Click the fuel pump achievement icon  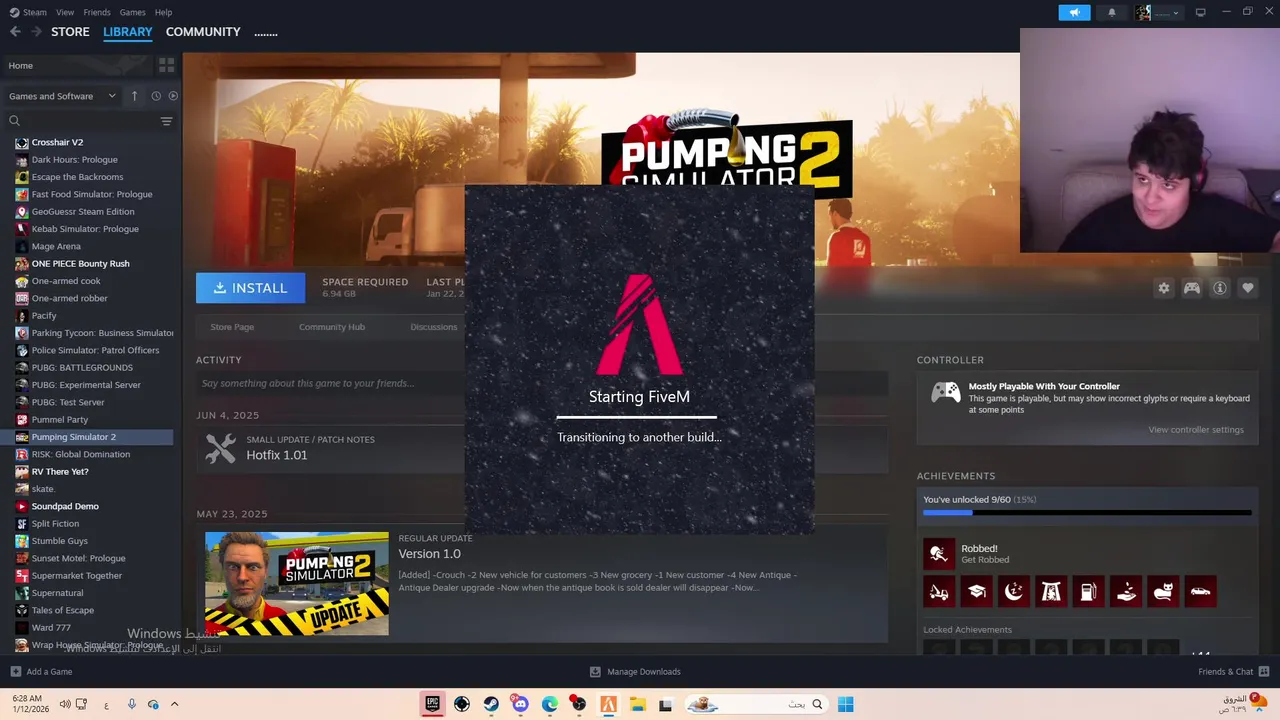(1088, 592)
